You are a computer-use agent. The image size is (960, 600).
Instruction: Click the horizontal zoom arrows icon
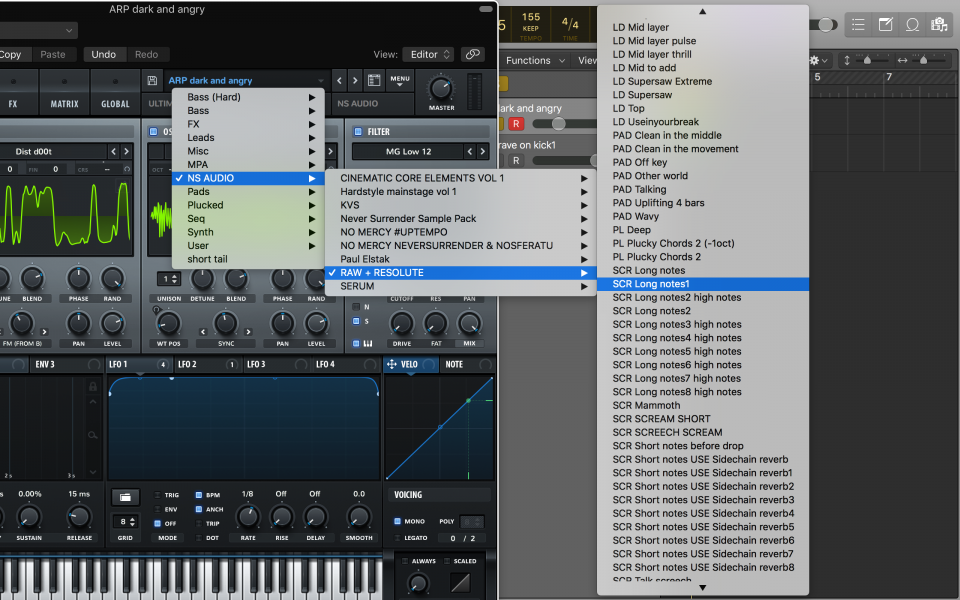[902, 60]
